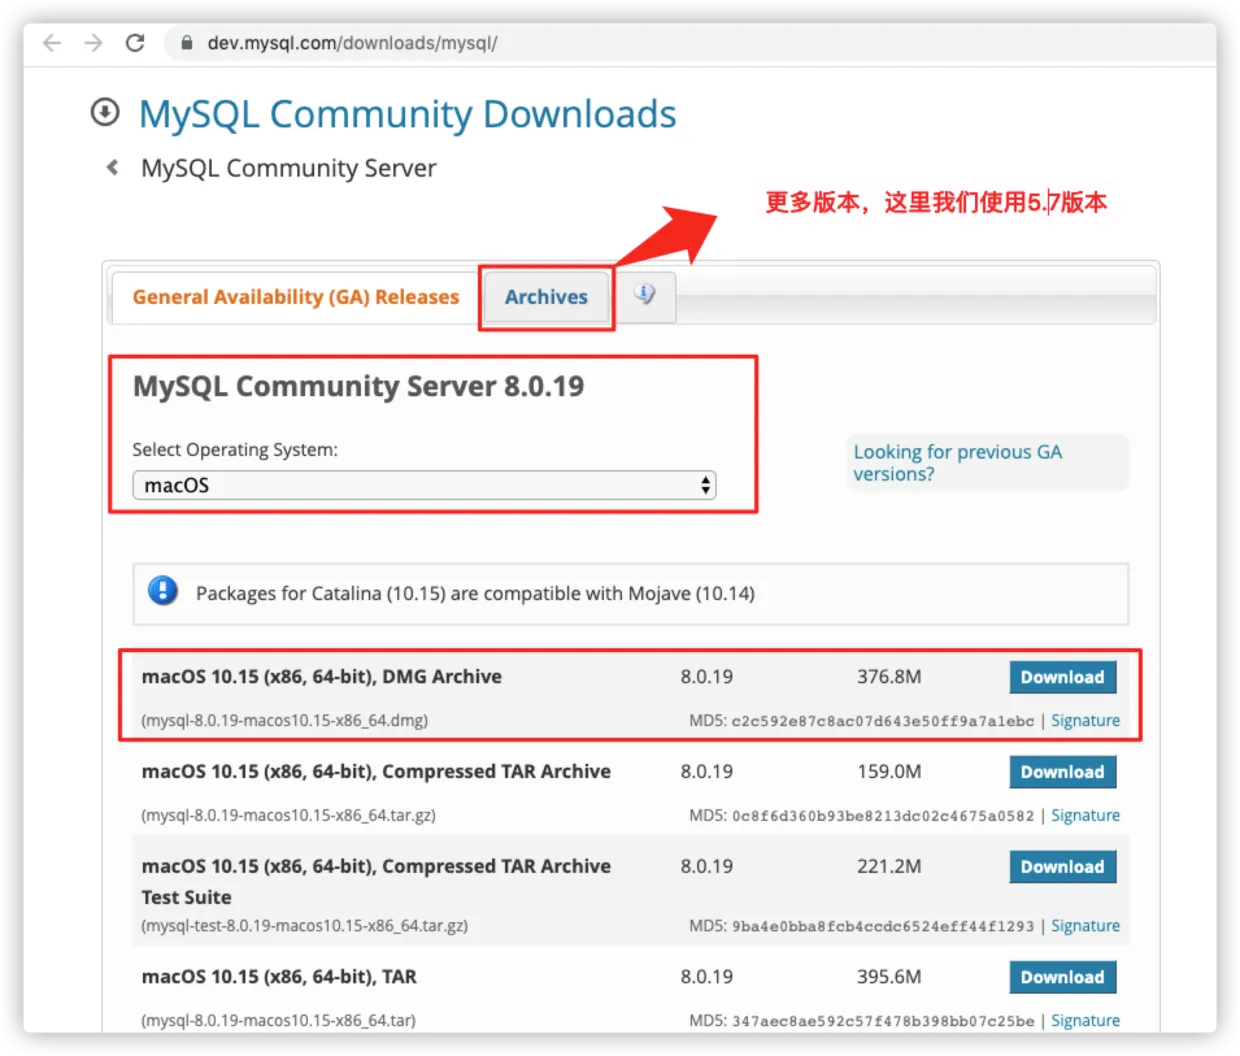
Task: Click the download circle icon beside title
Action: click(x=105, y=112)
